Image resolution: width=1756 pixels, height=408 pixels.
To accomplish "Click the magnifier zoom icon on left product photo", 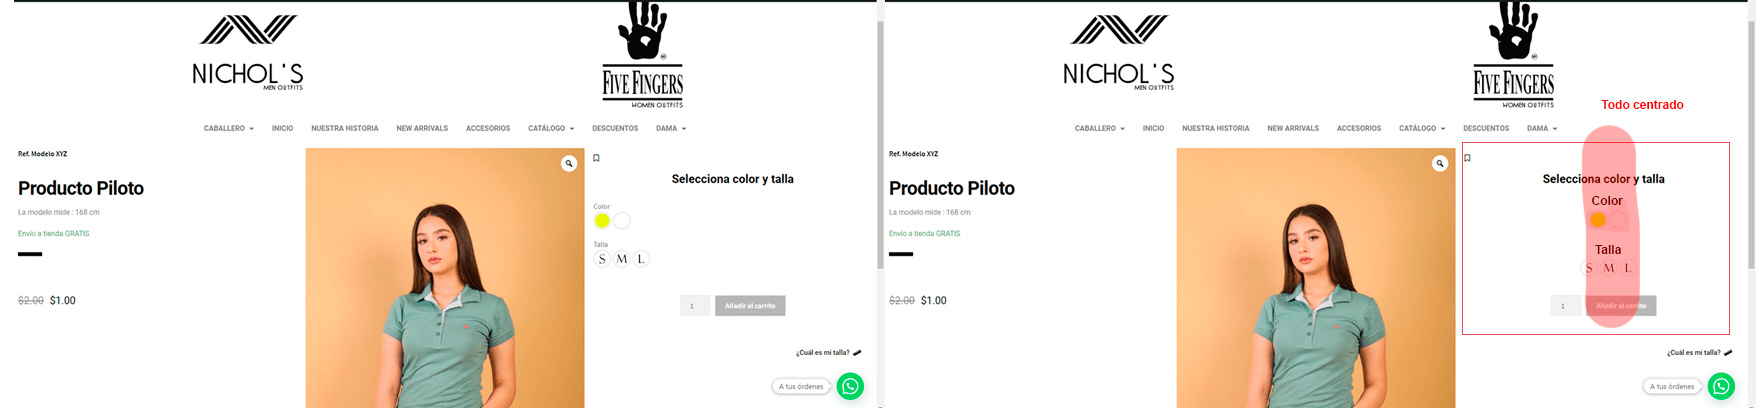I will click(x=569, y=163).
